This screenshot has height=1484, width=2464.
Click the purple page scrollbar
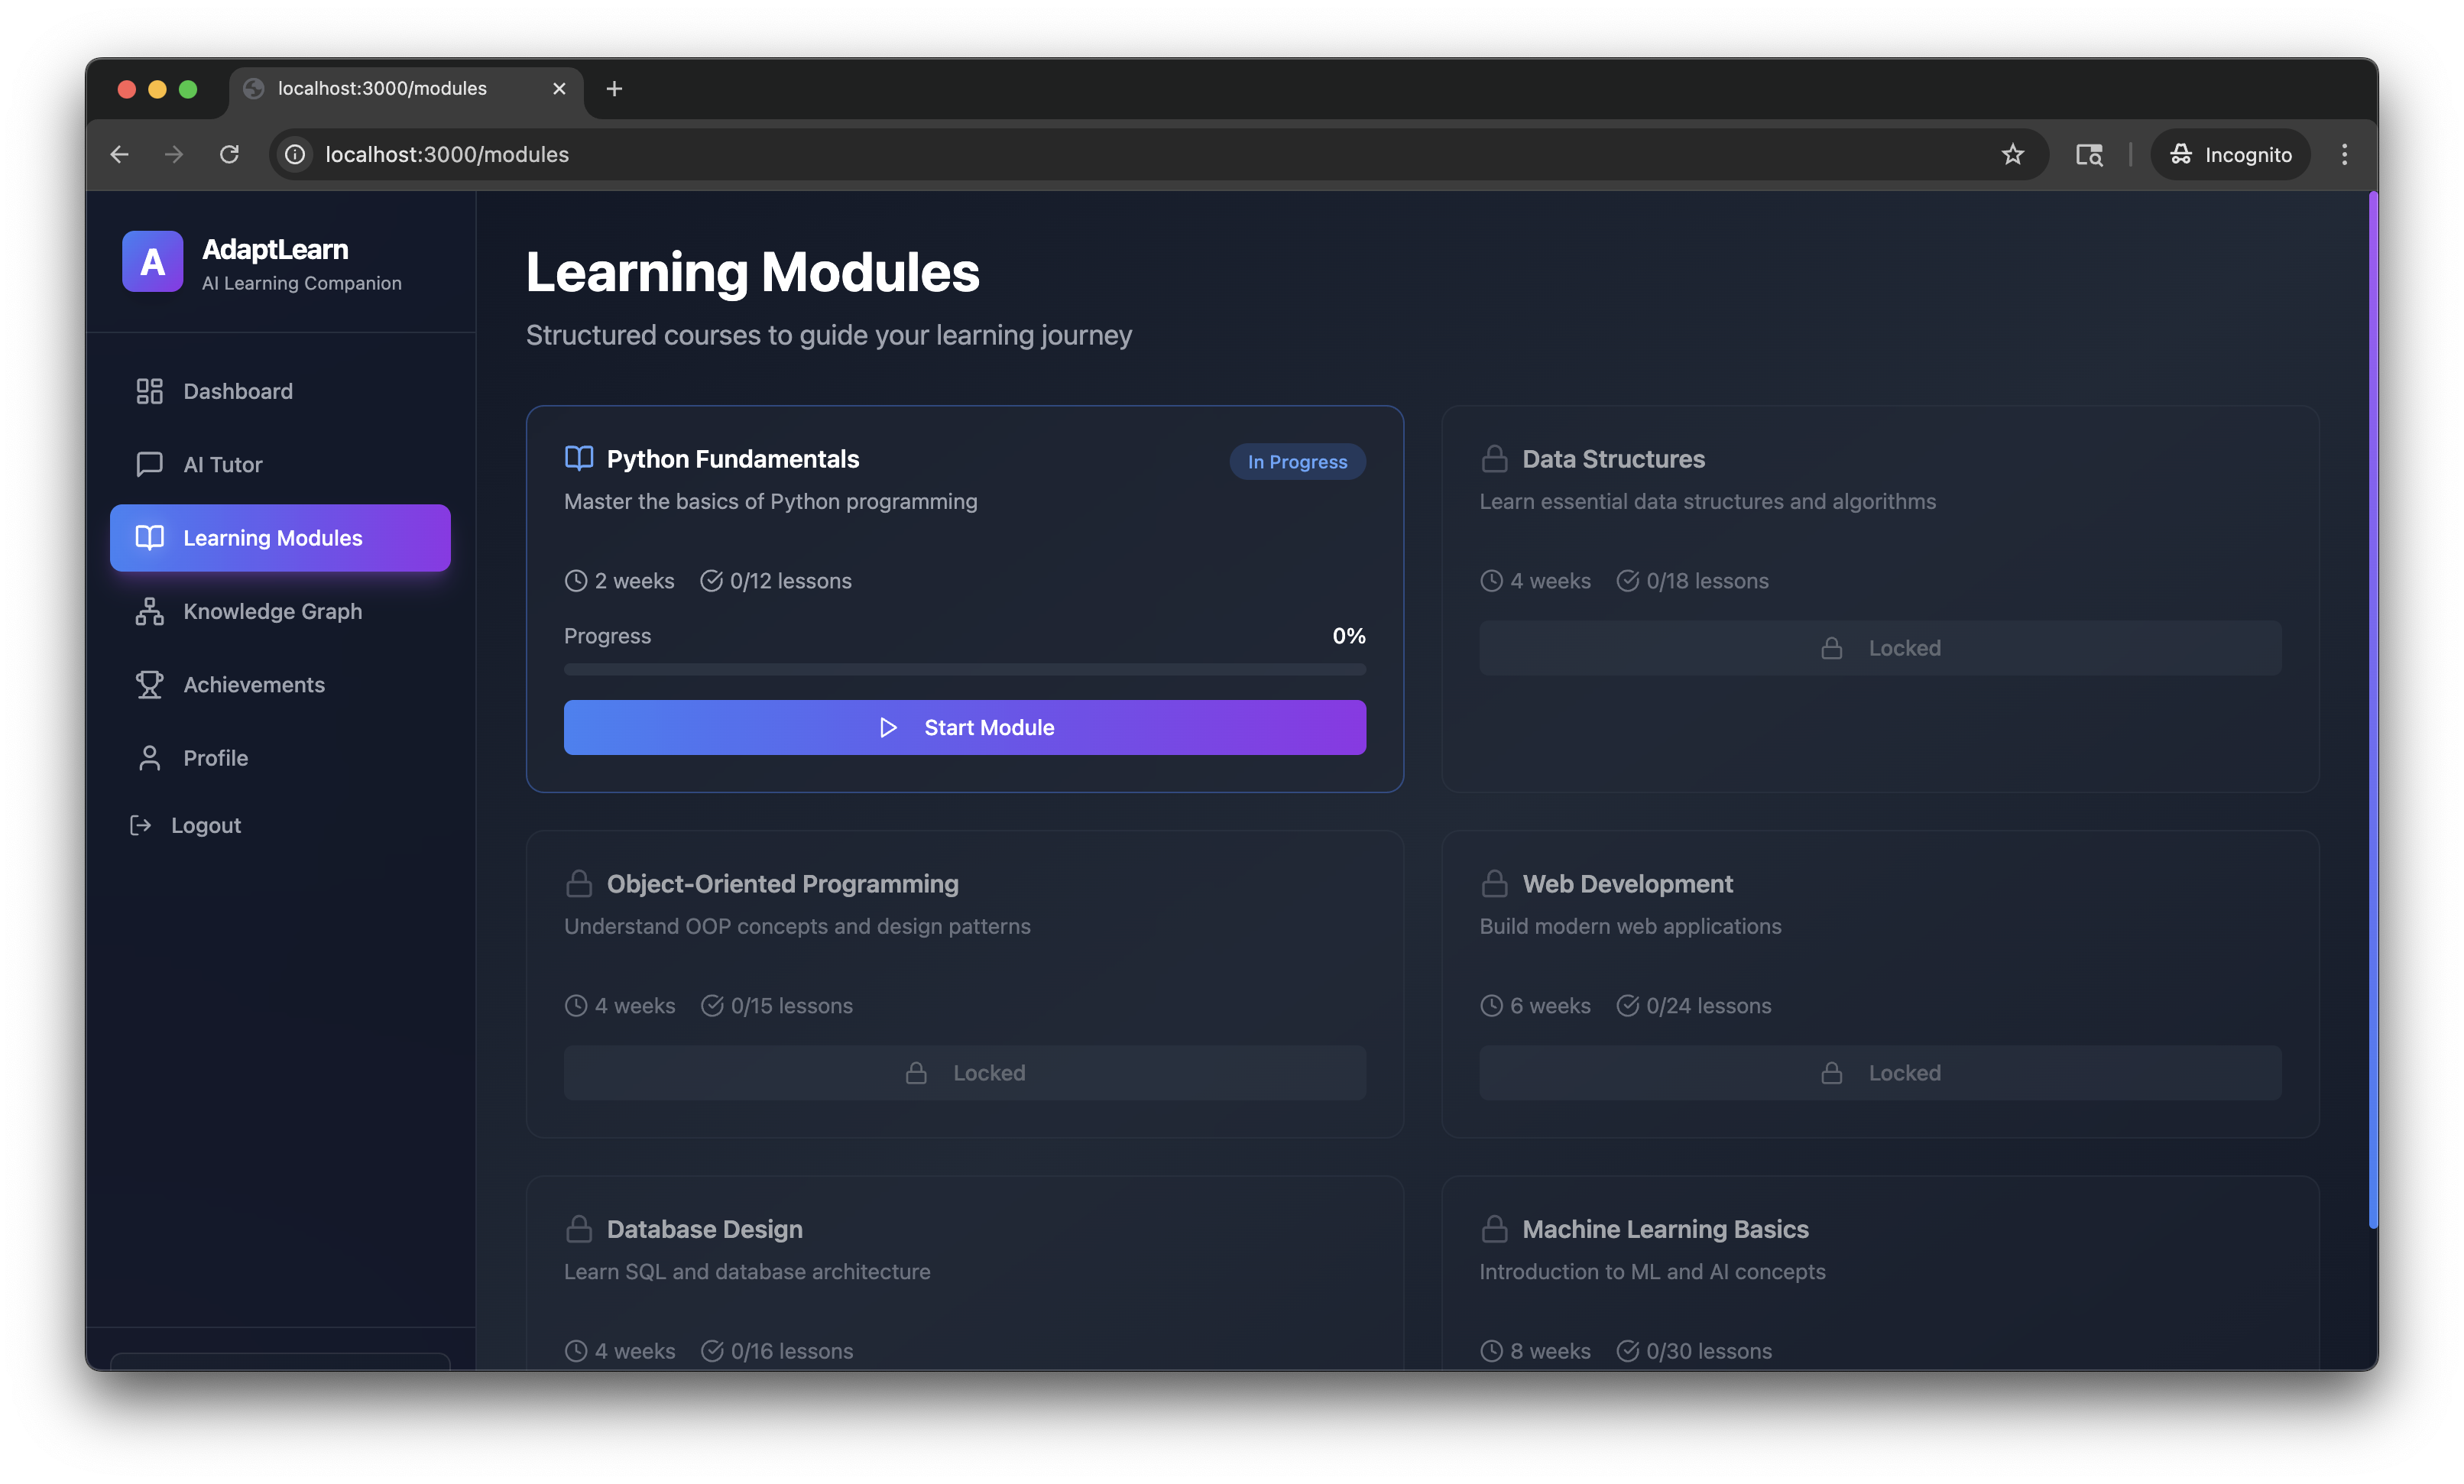2372,710
